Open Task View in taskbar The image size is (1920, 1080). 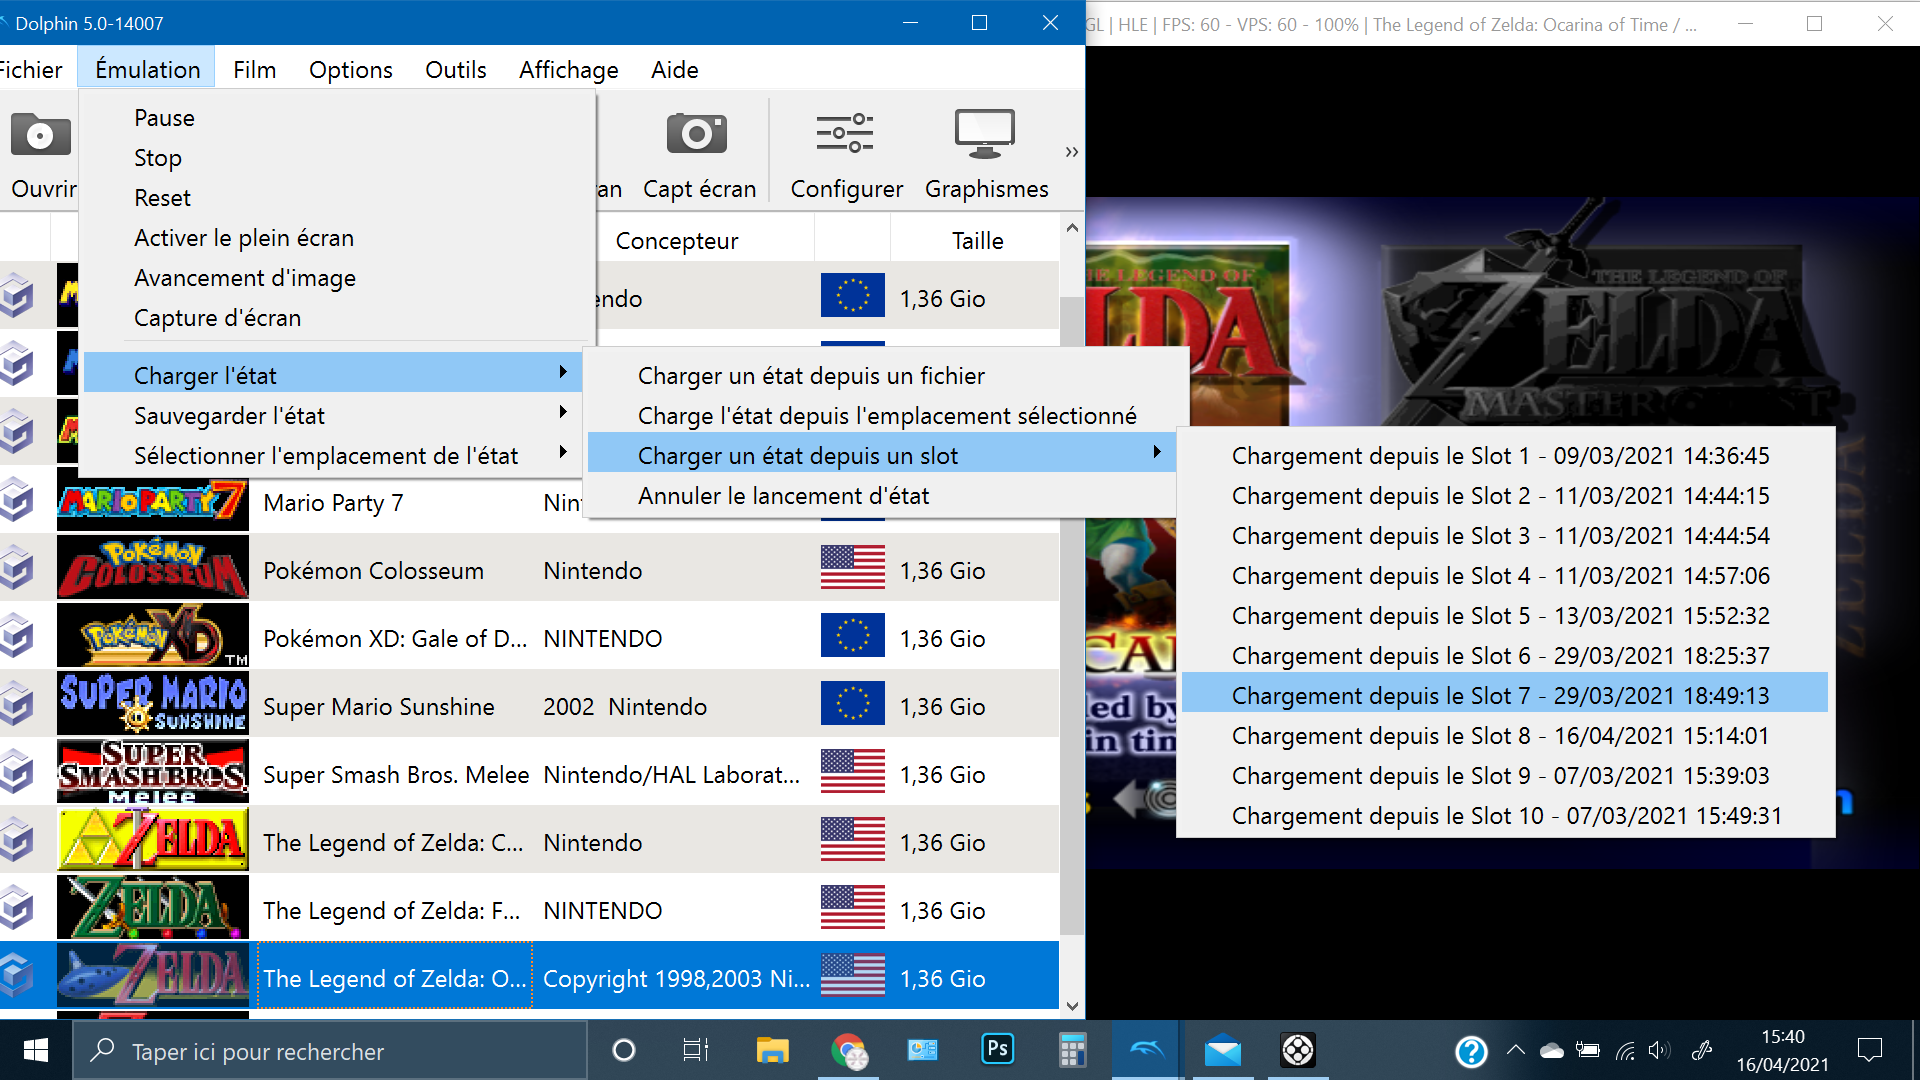point(696,1050)
